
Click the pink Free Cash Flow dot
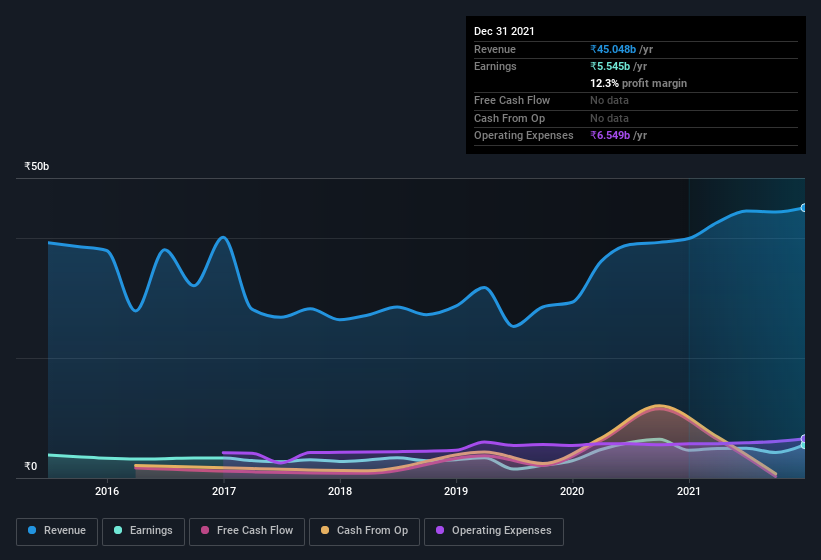pos(205,530)
